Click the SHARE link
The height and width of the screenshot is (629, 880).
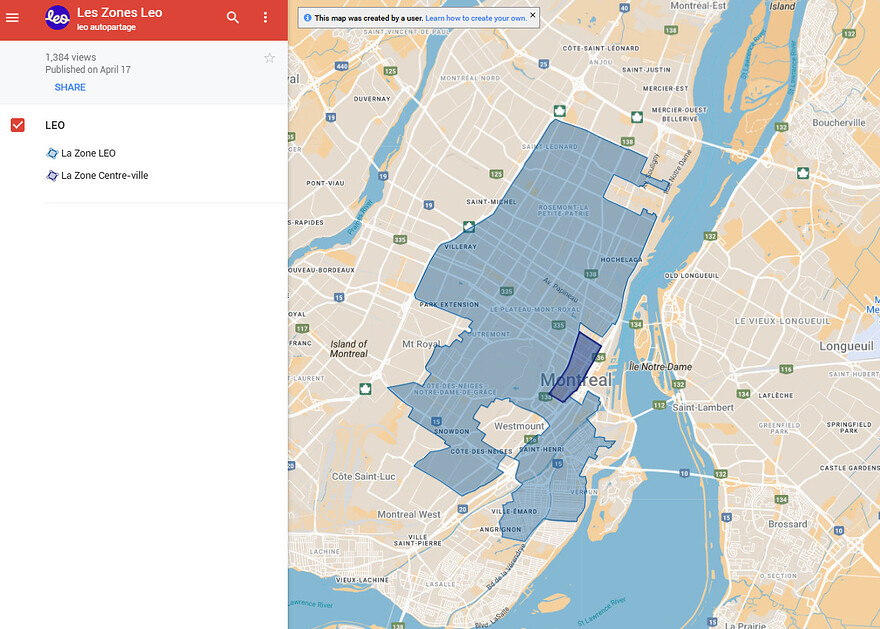pyautogui.click(x=70, y=87)
